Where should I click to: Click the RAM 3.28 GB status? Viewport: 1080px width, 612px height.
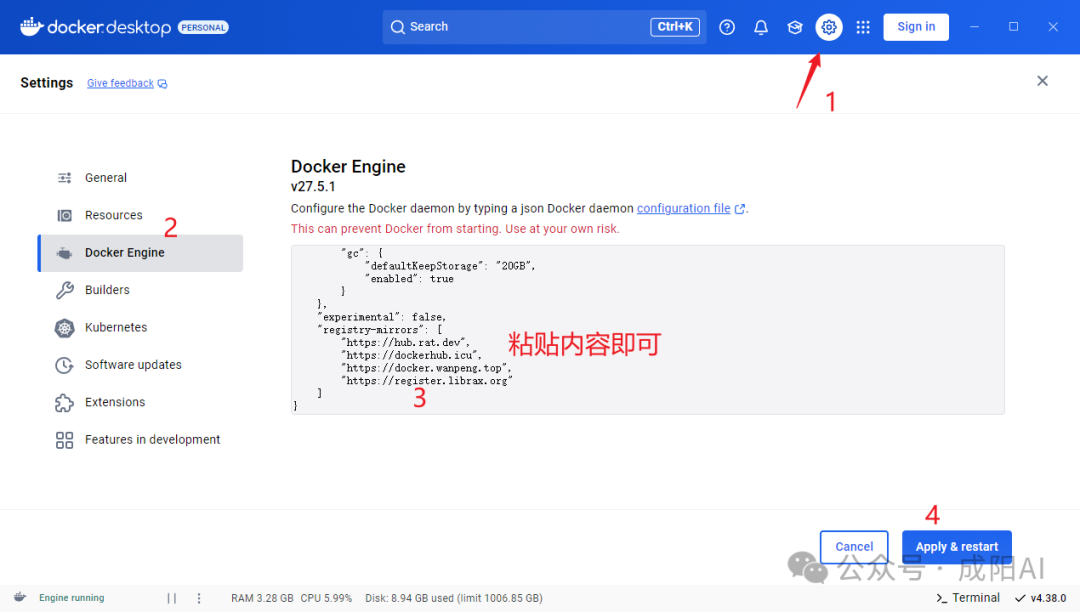coord(262,598)
